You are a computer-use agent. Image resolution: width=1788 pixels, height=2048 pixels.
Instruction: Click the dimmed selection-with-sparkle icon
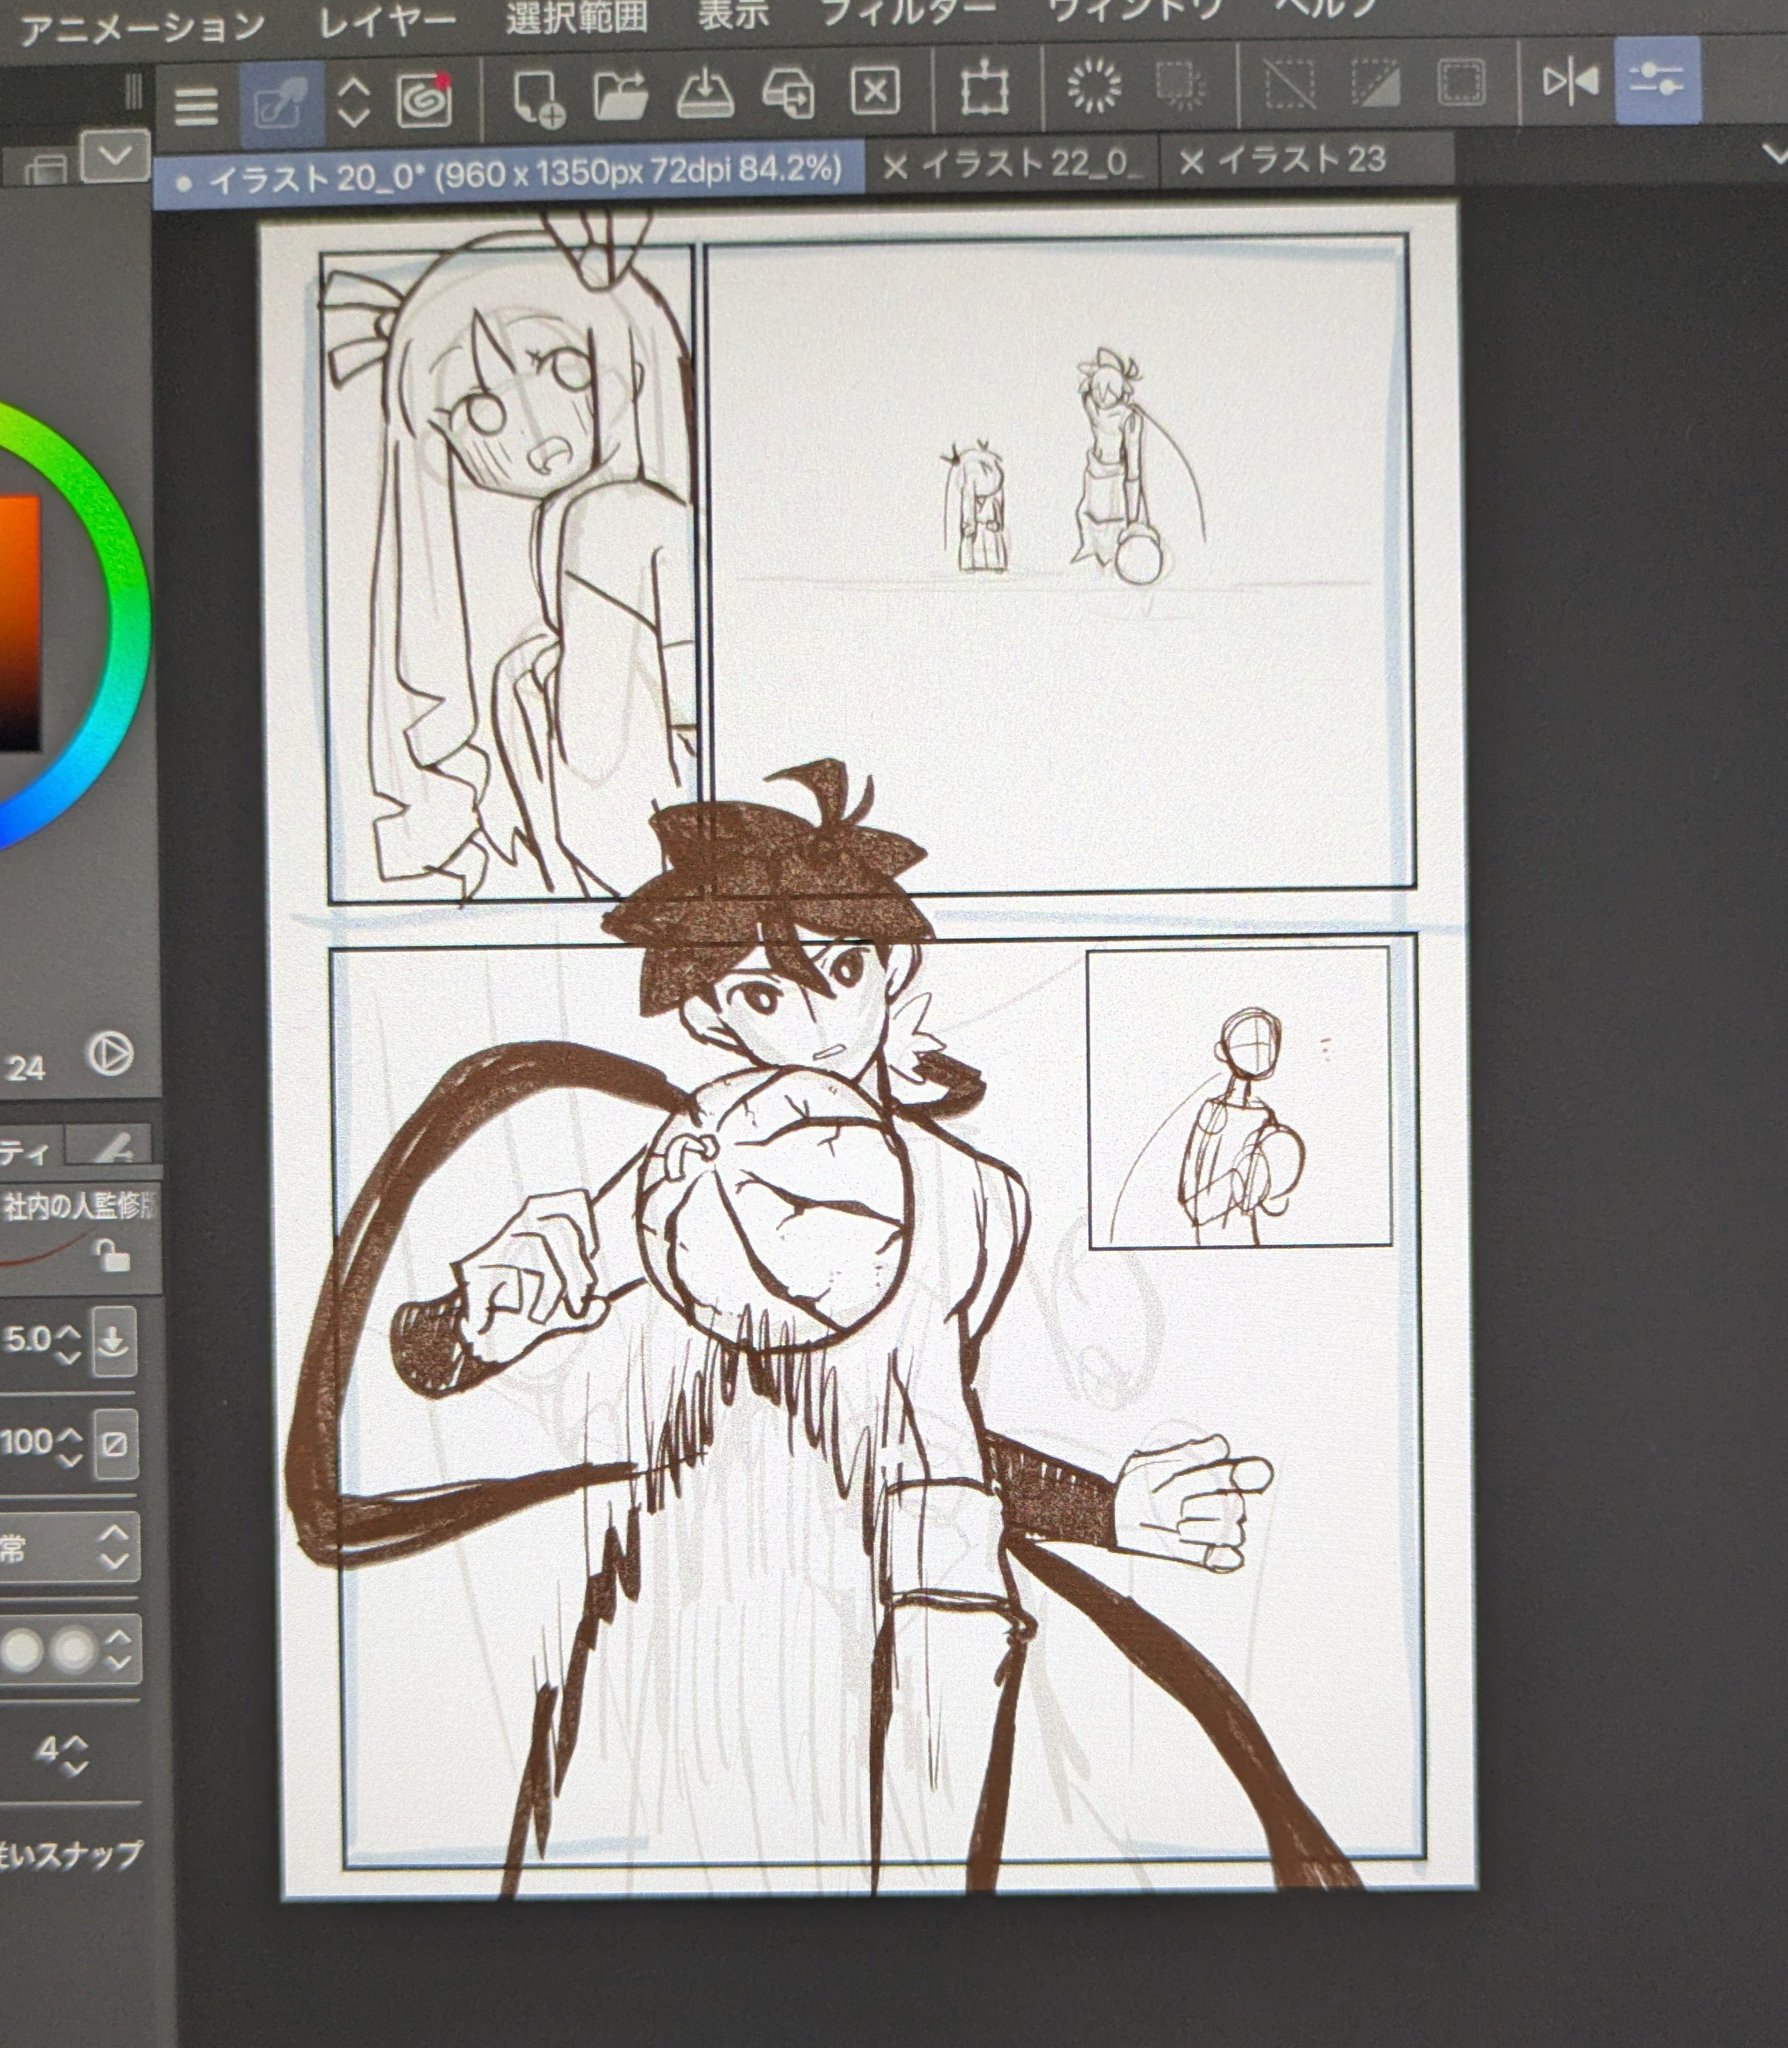pos(1181,86)
